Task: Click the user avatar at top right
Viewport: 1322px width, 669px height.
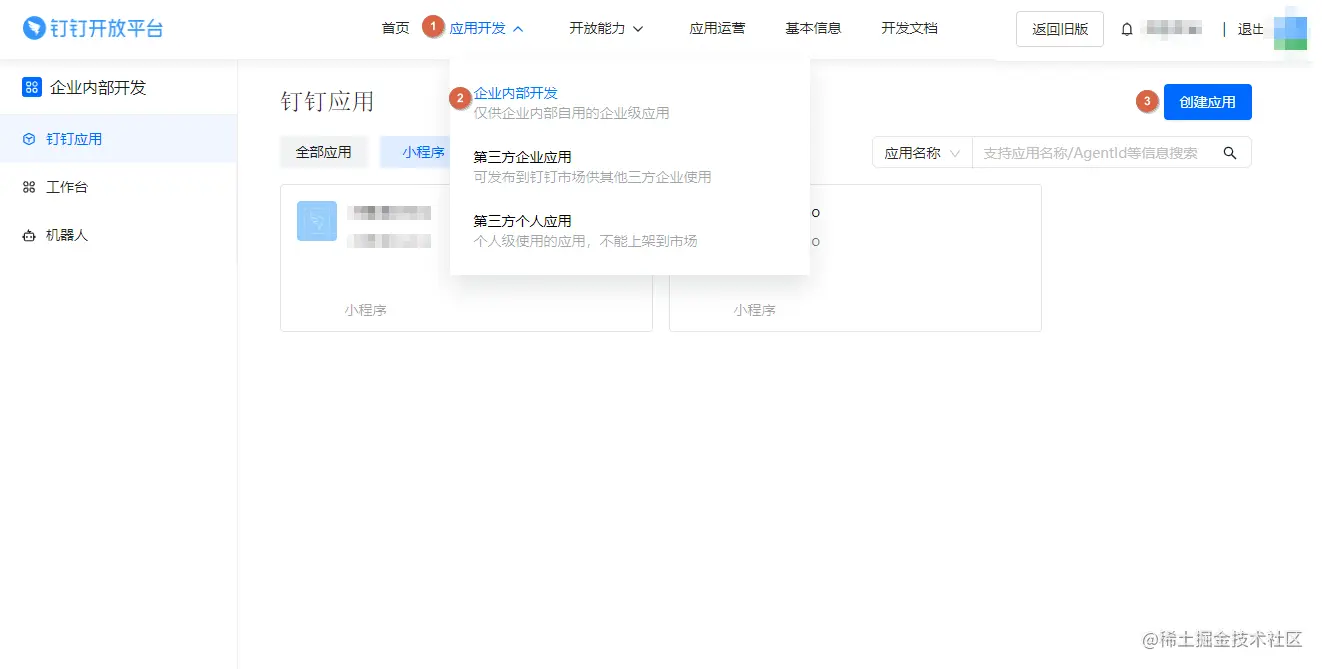Action: [1291, 28]
